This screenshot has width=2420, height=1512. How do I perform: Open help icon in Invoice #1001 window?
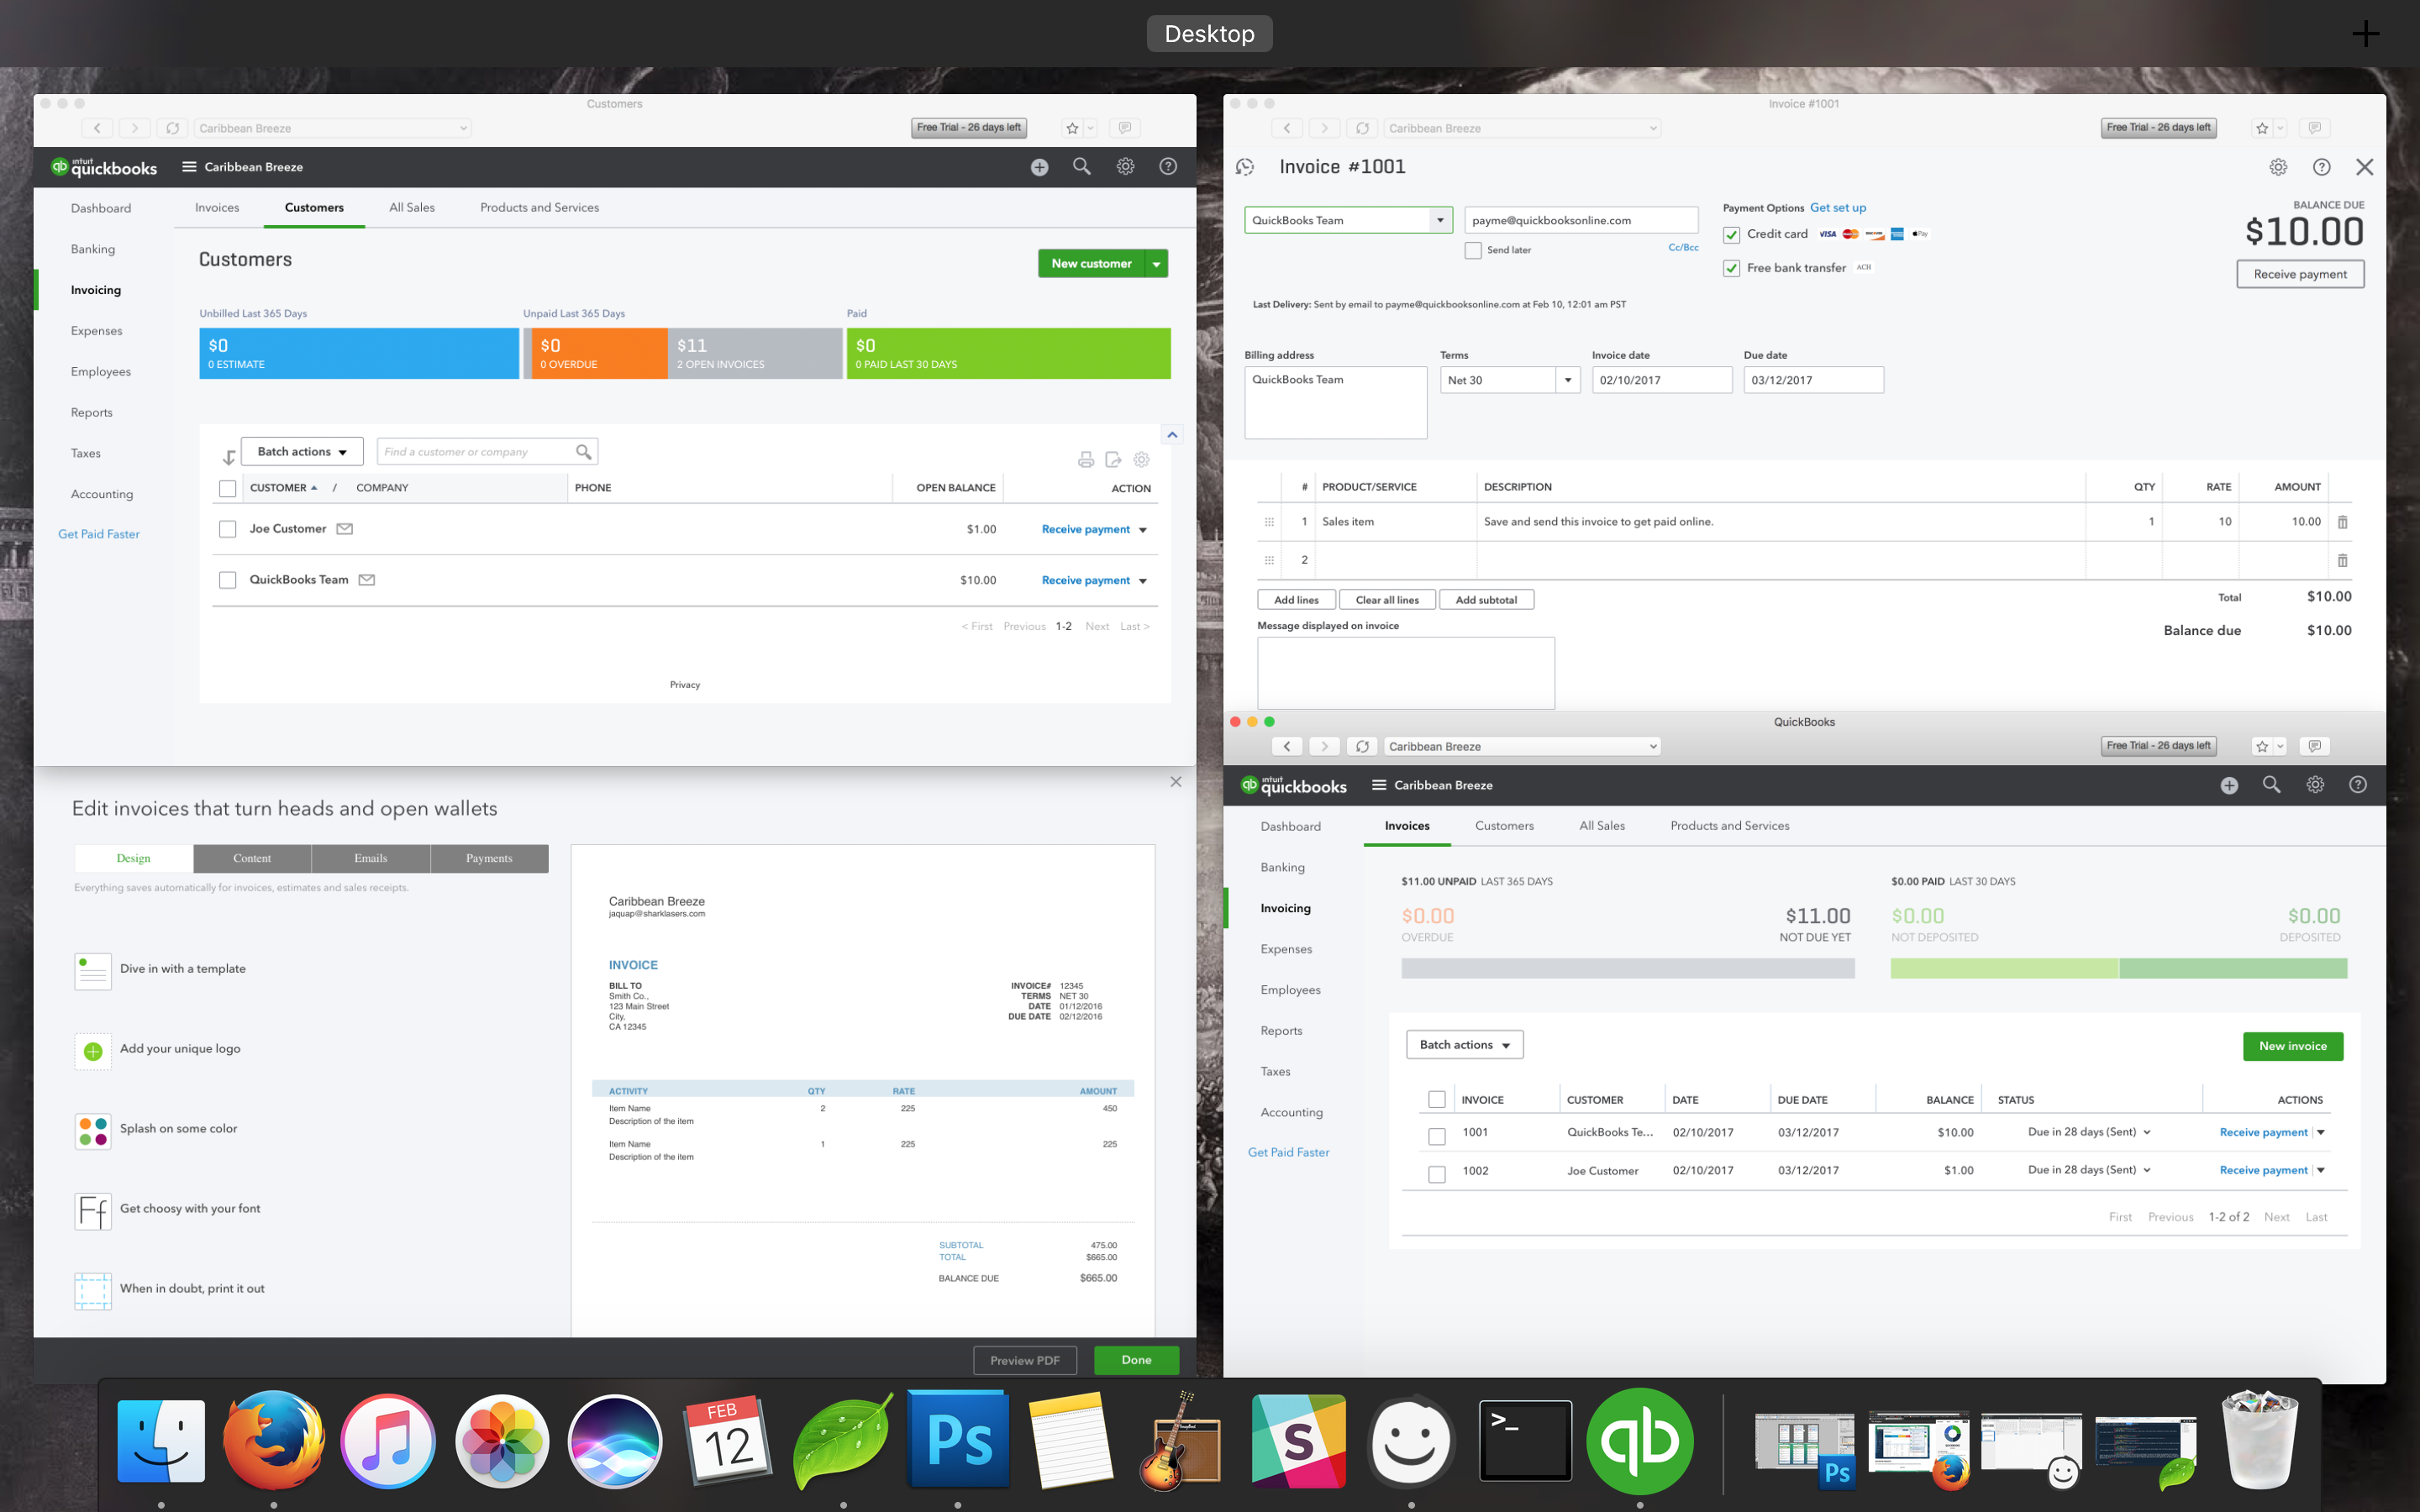pyautogui.click(x=2322, y=167)
